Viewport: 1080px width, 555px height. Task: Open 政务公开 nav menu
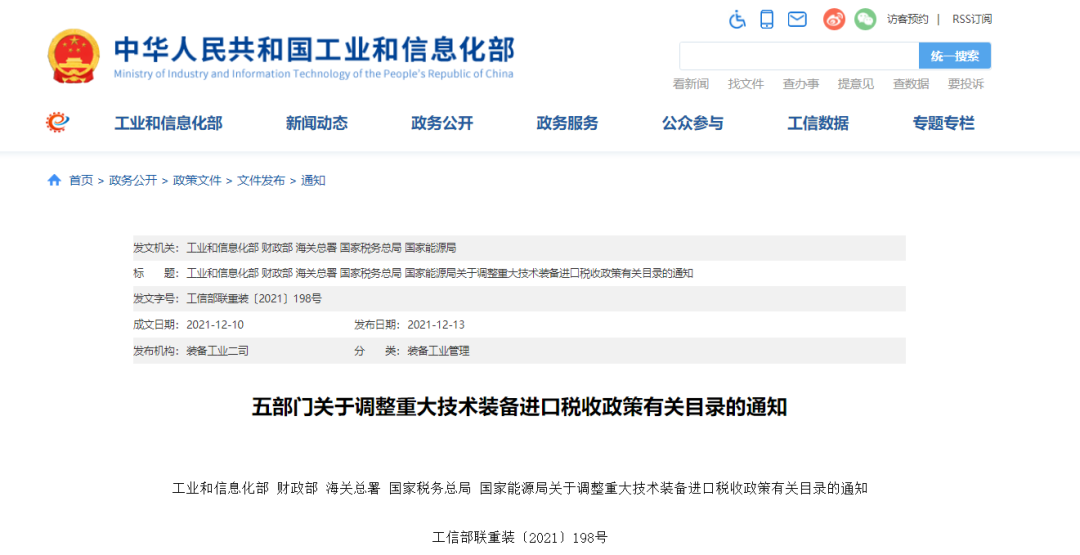[x=442, y=123]
